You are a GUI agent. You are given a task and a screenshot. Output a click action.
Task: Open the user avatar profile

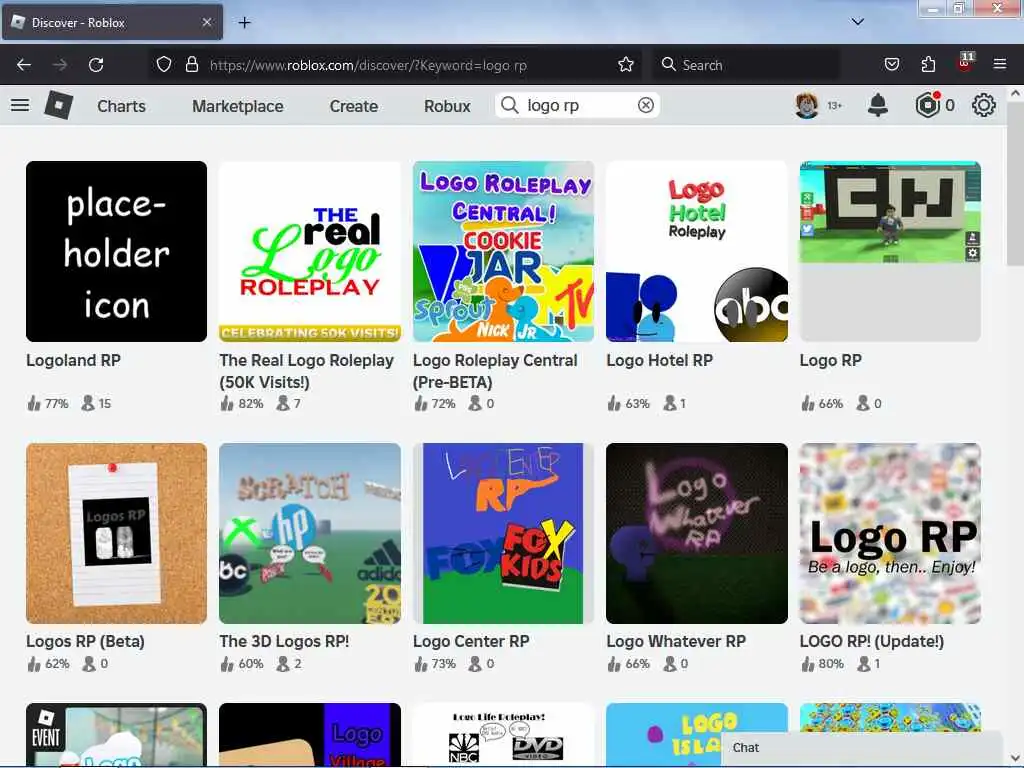coord(807,105)
